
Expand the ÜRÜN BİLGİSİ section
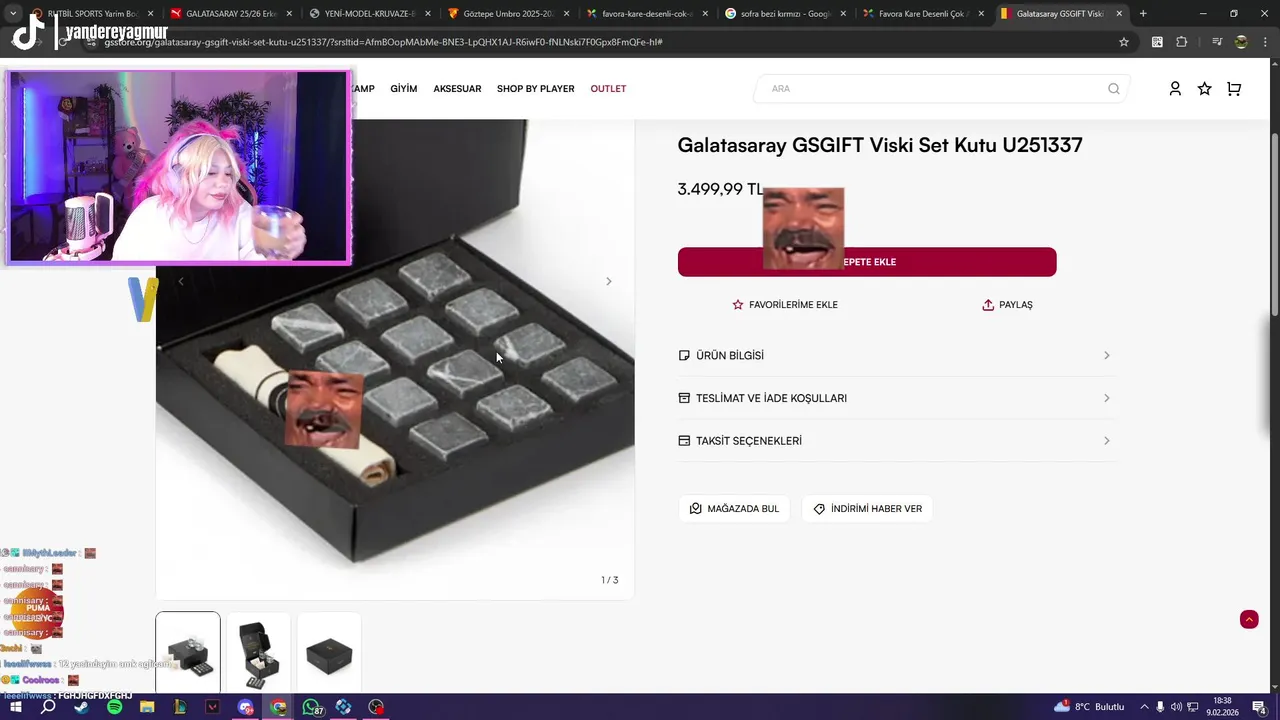pos(894,356)
